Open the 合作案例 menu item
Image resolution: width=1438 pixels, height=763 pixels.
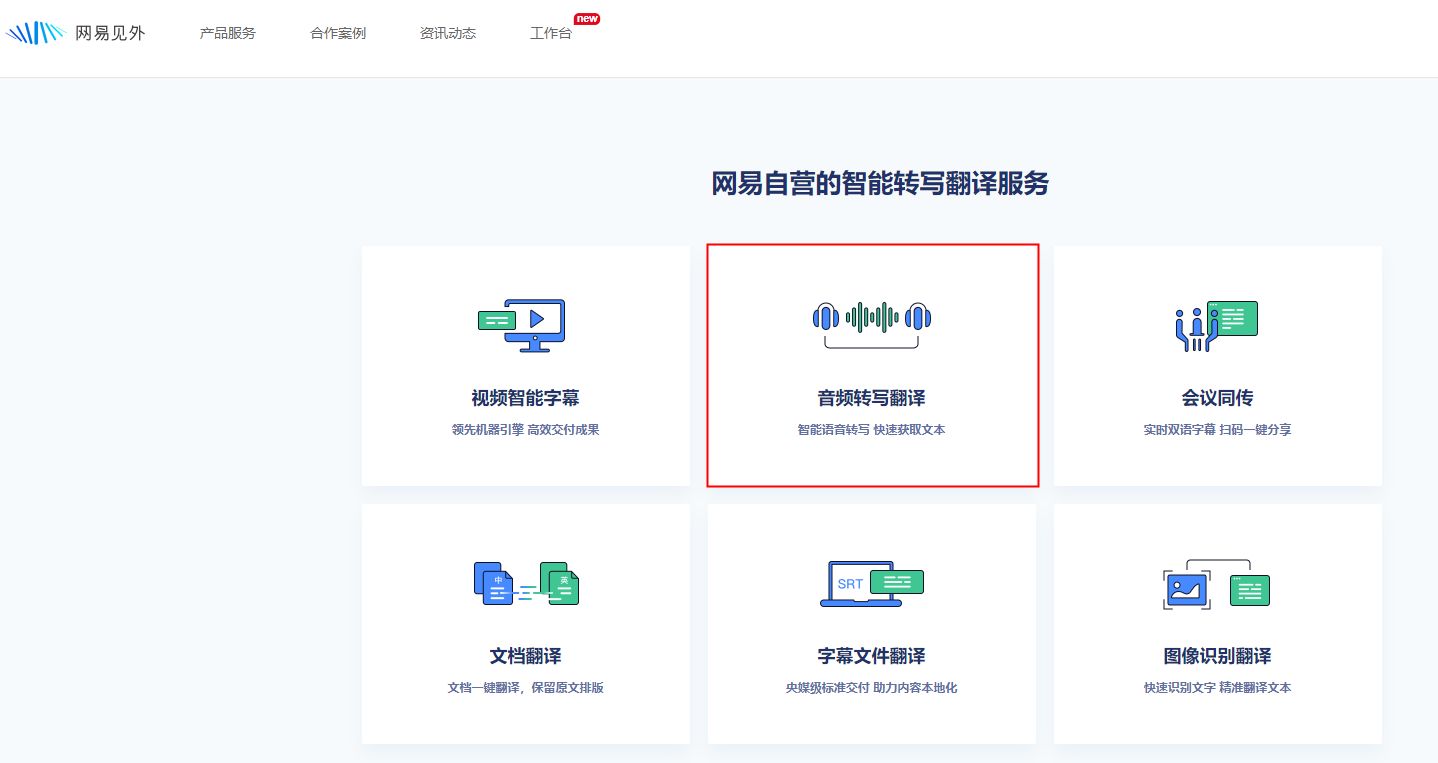click(x=338, y=33)
